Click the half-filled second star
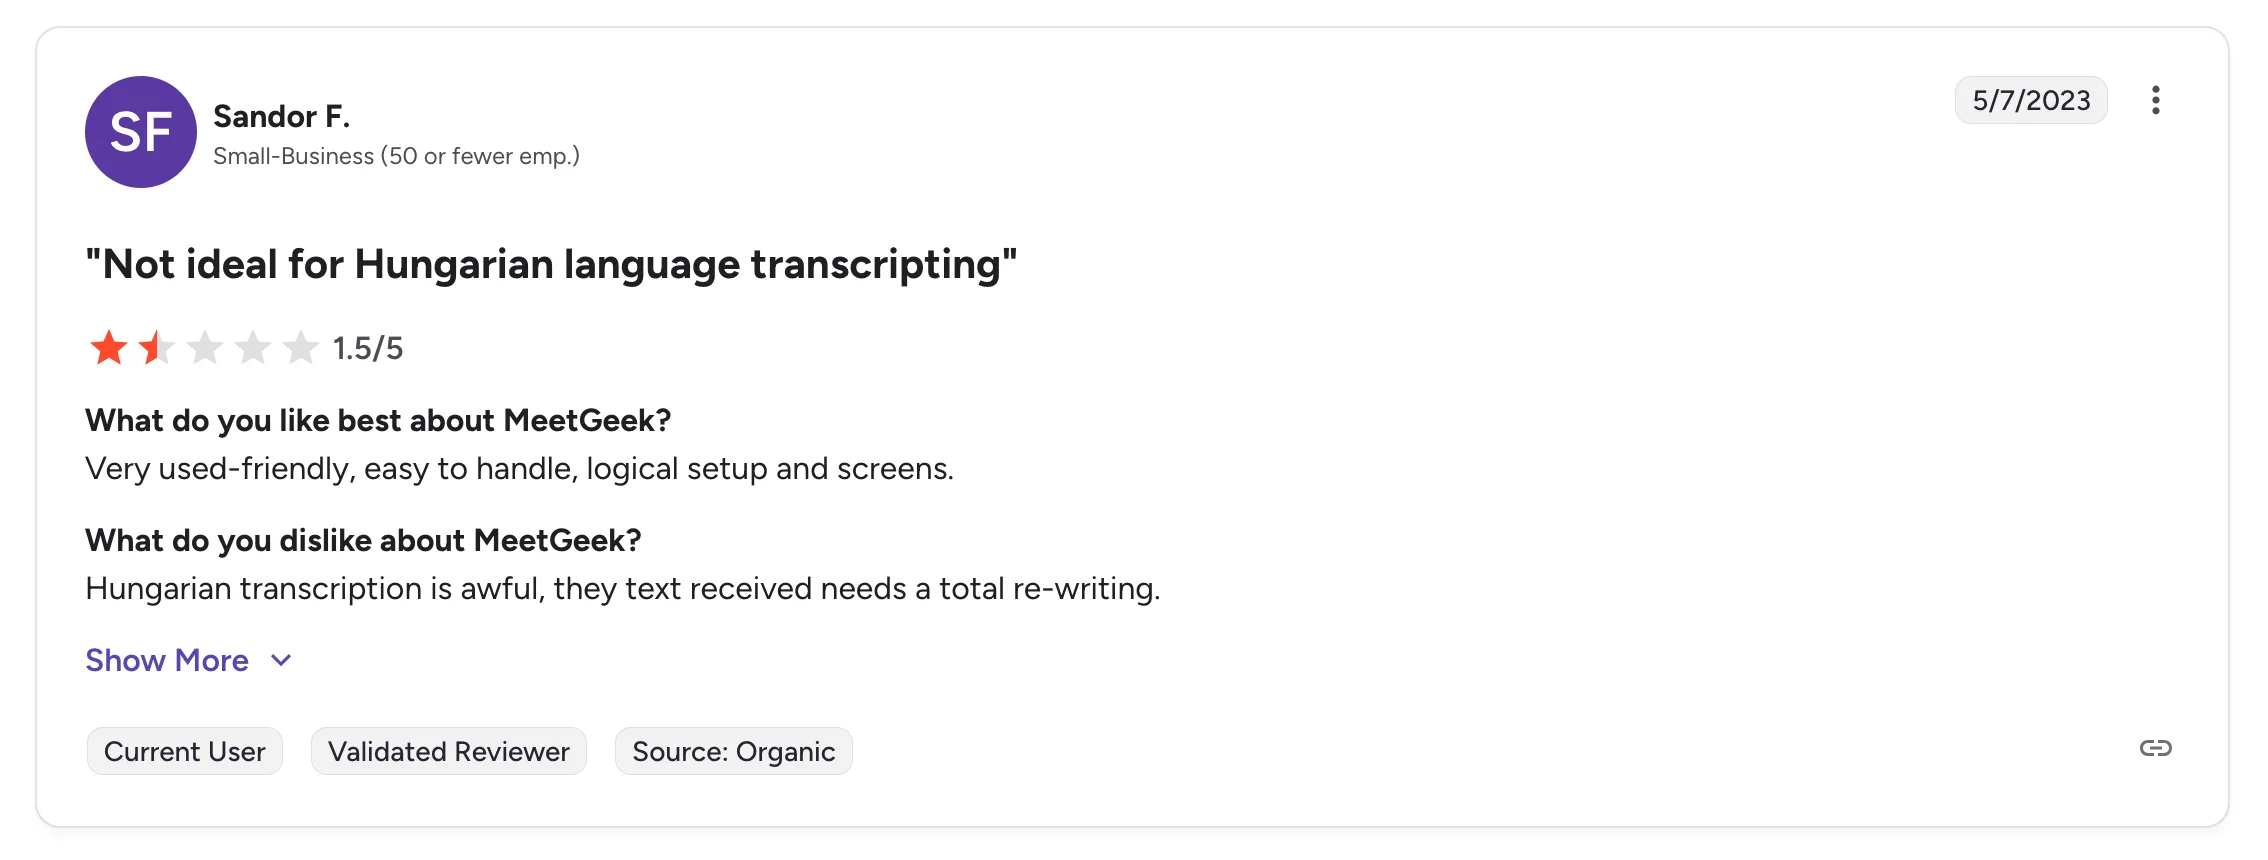The image size is (2268, 860). (158, 348)
